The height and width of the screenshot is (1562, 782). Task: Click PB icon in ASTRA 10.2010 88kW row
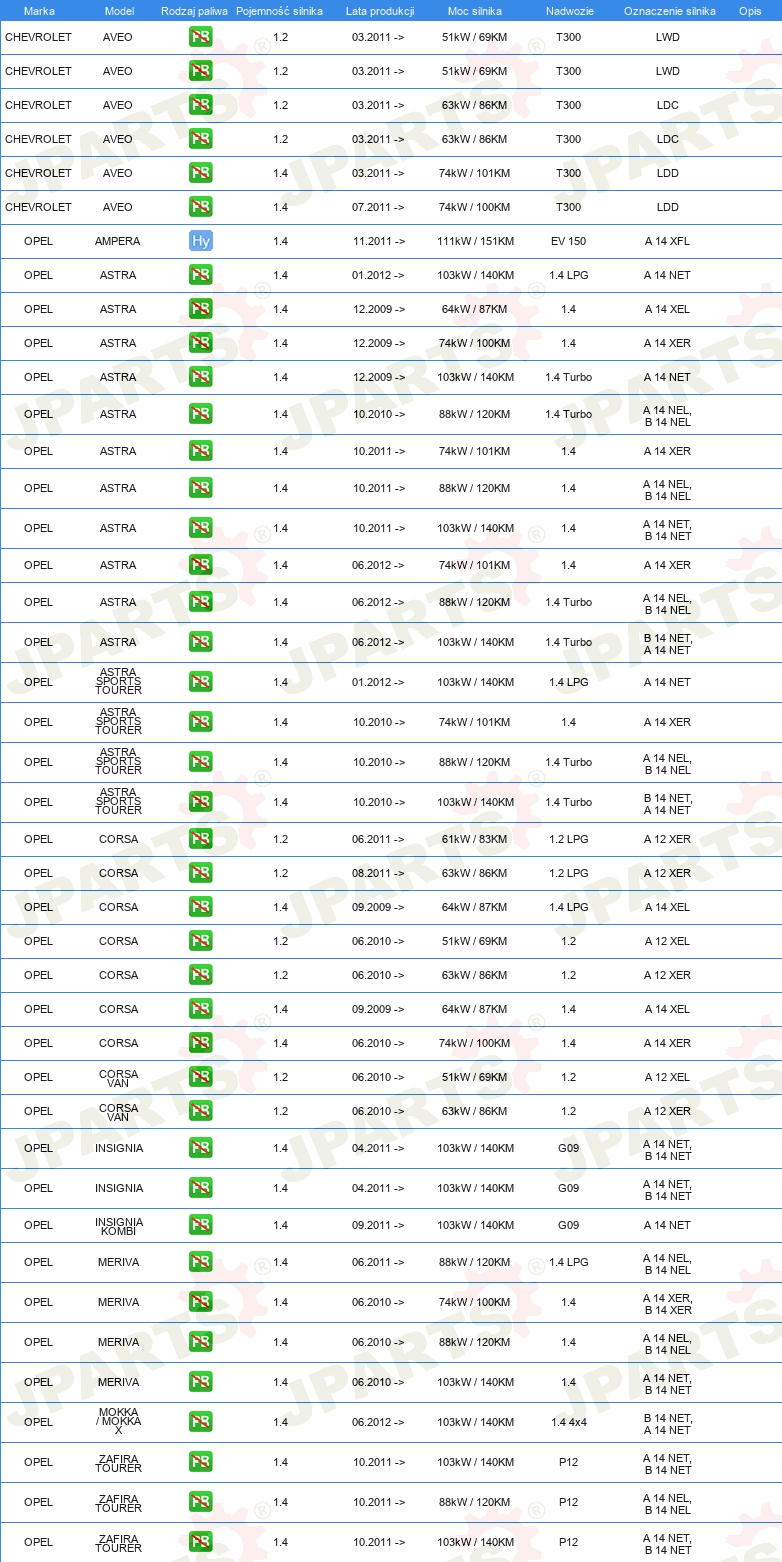click(201, 414)
